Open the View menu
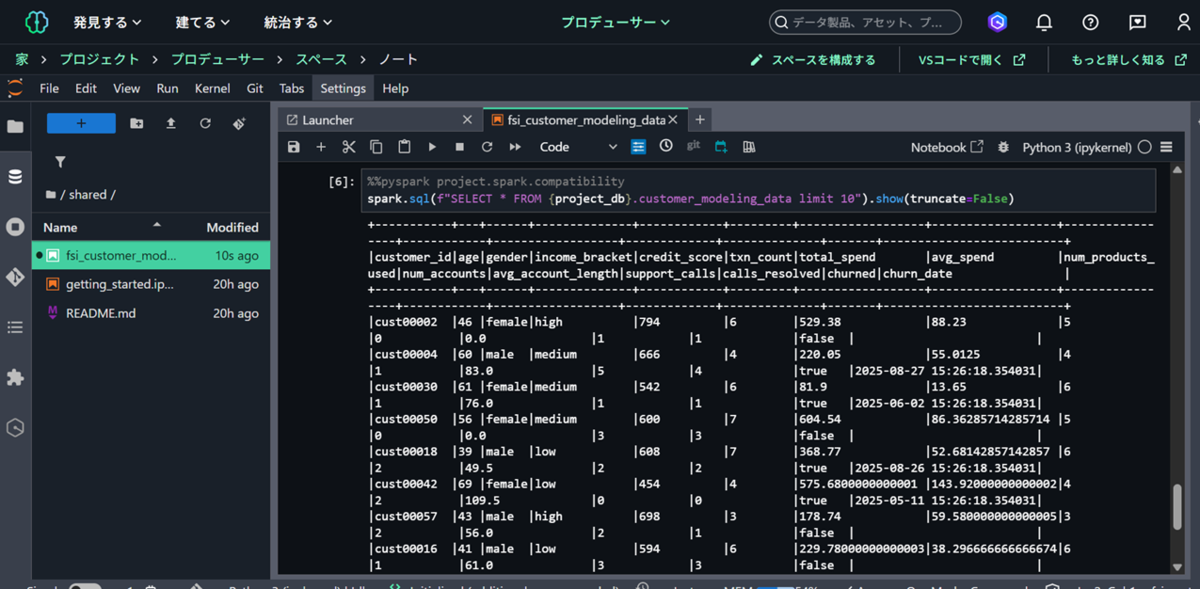 pyautogui.click(x=126, y=88)
